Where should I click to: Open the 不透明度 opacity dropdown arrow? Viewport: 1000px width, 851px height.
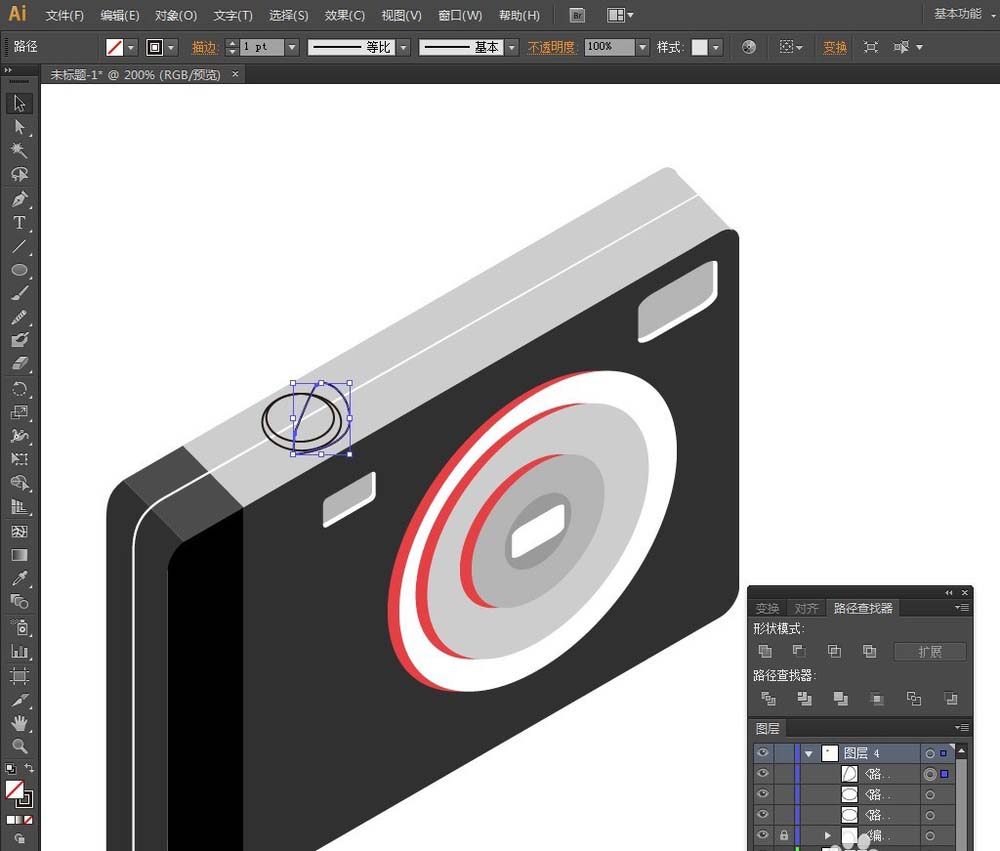click(642, 47)
